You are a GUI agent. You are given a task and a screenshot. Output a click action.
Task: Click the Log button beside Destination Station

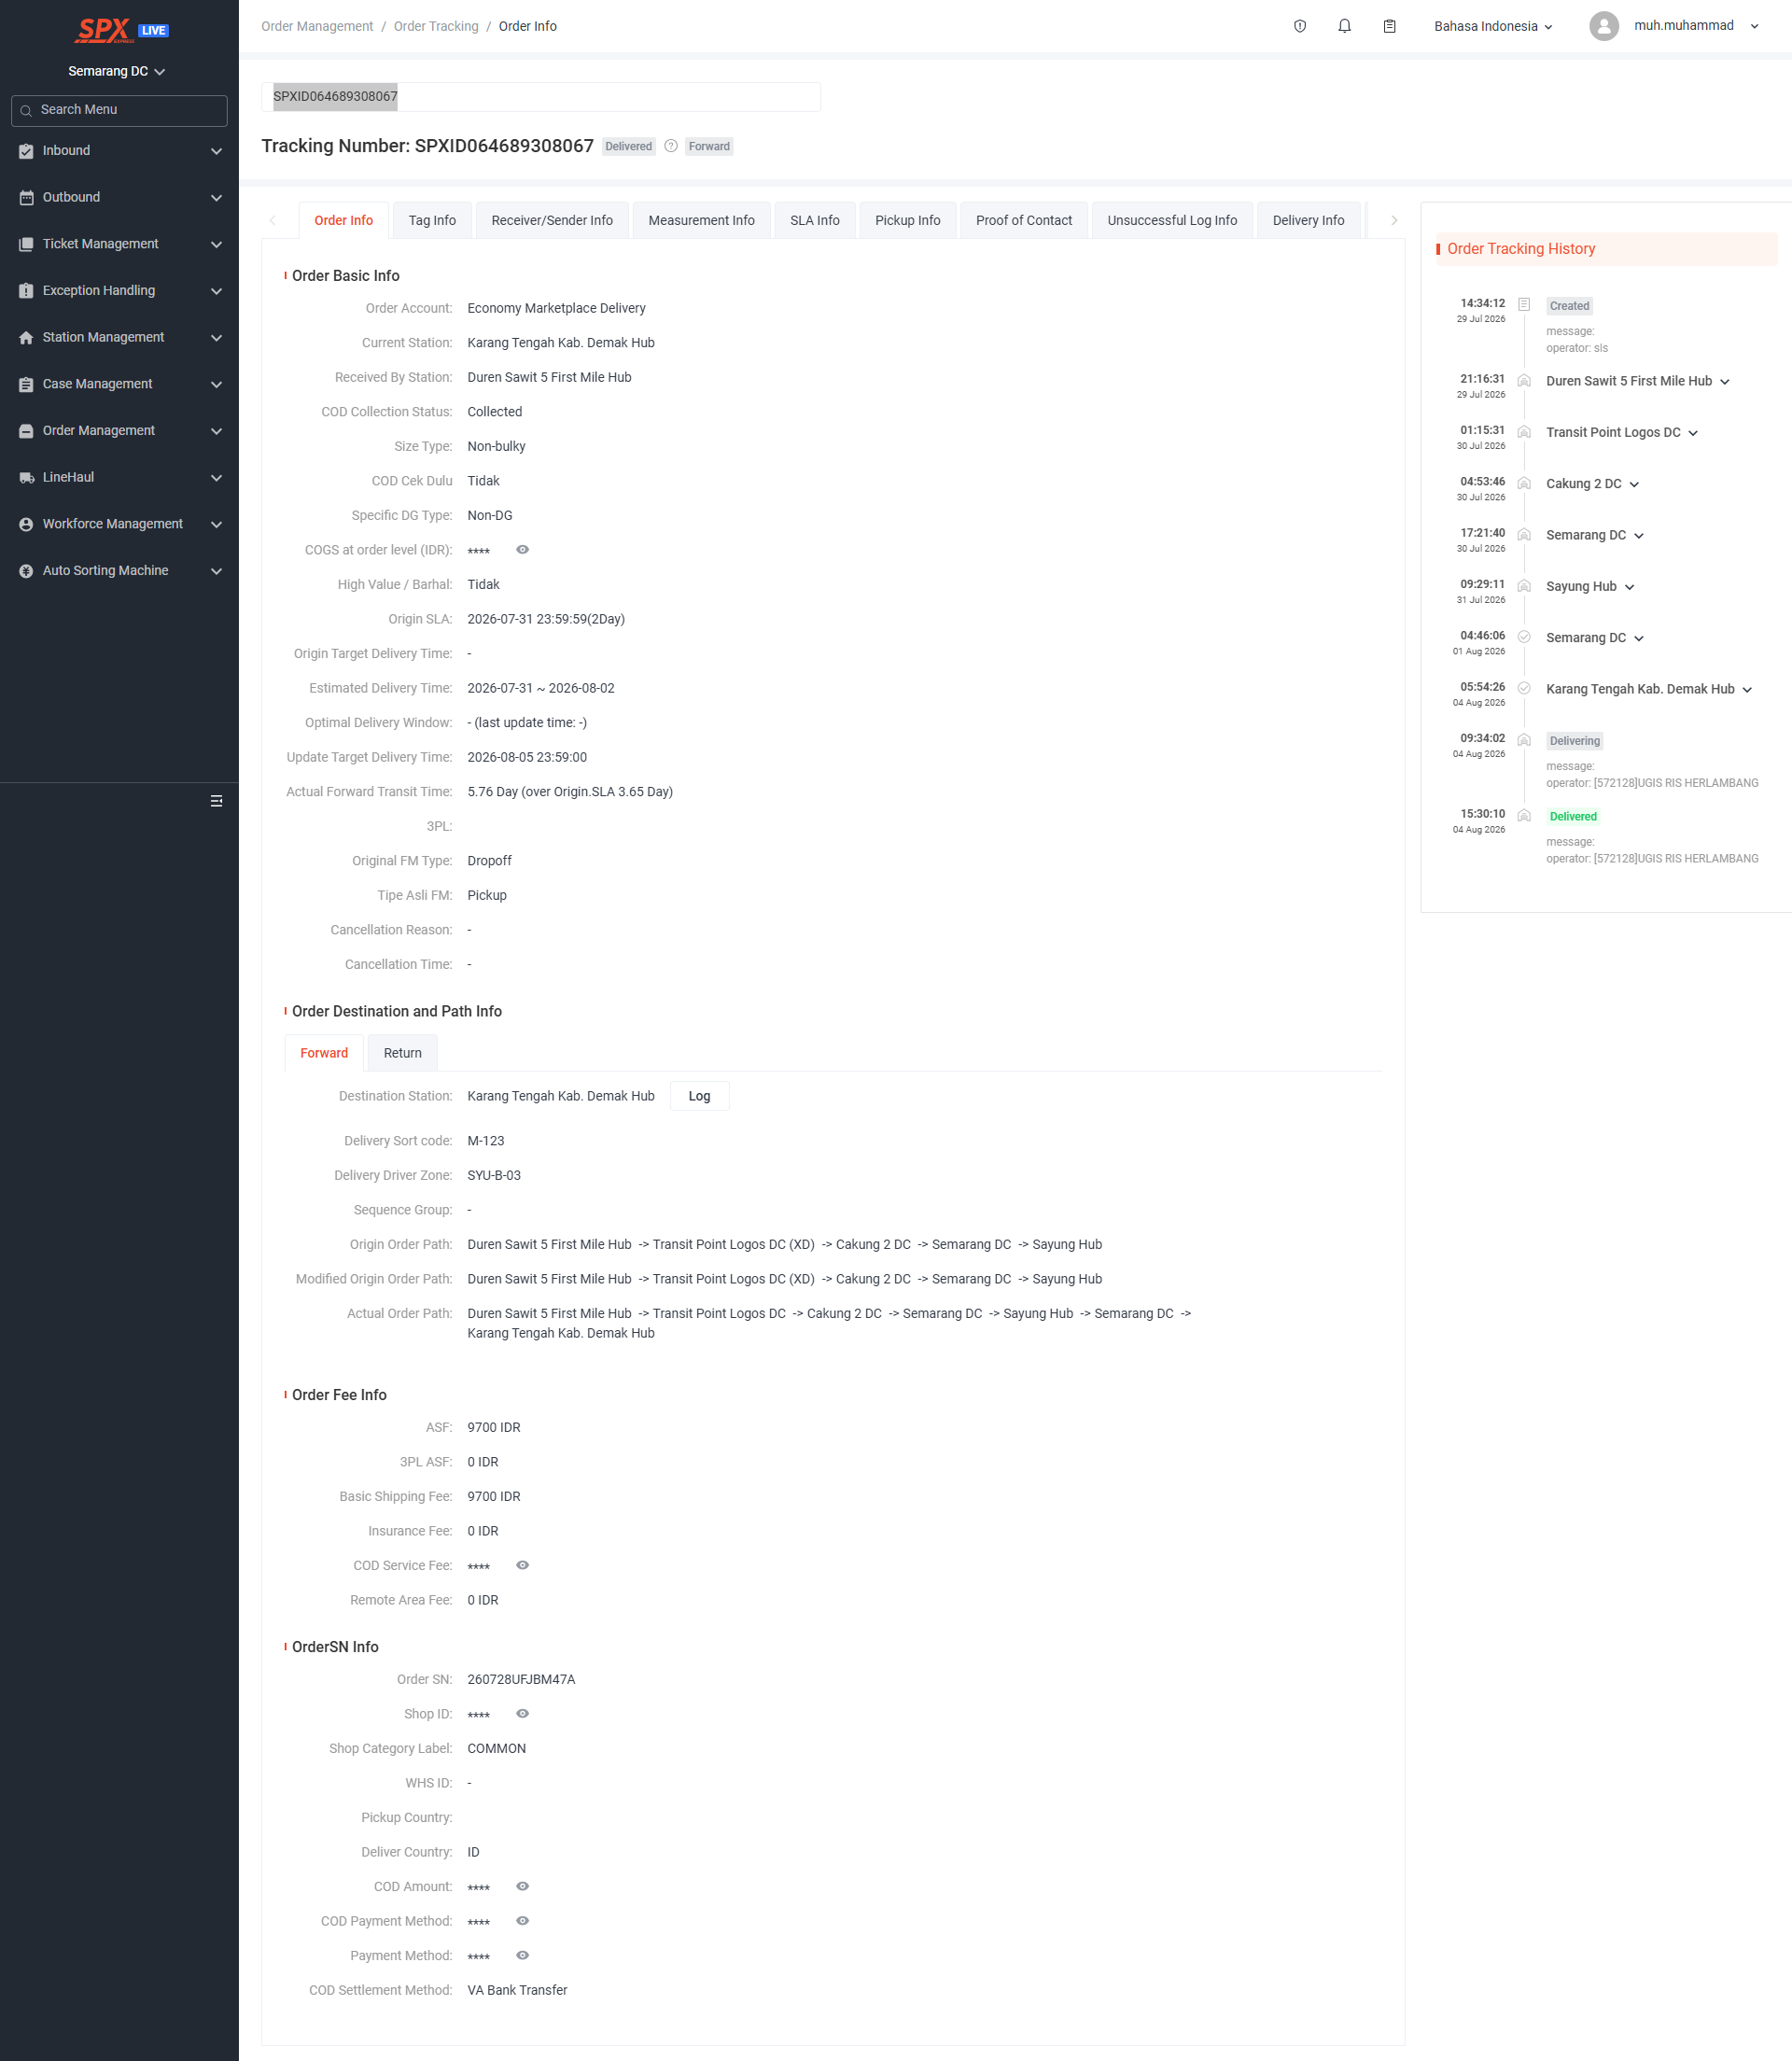(699, 1096)
